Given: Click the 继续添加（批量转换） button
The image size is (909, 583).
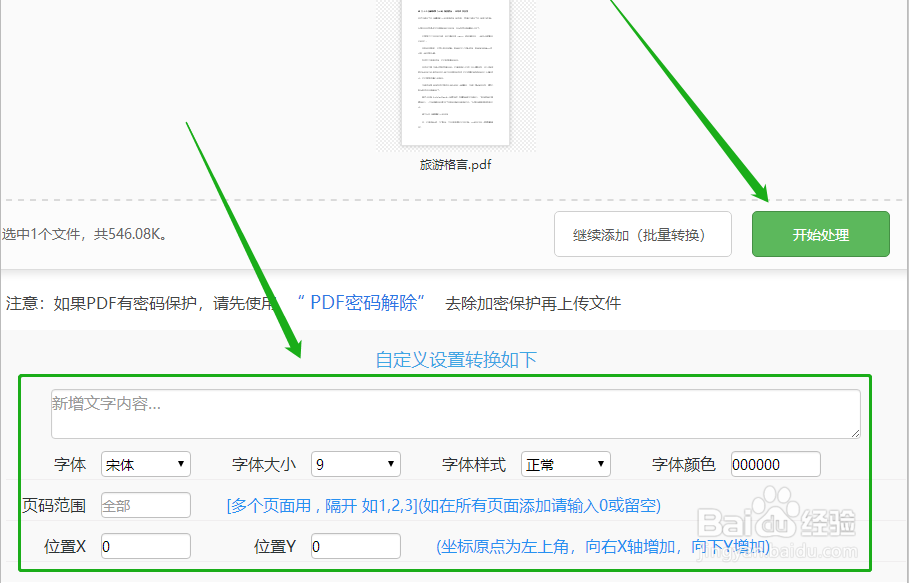Looking at the screenshot, I should click(x=643, y=233).
